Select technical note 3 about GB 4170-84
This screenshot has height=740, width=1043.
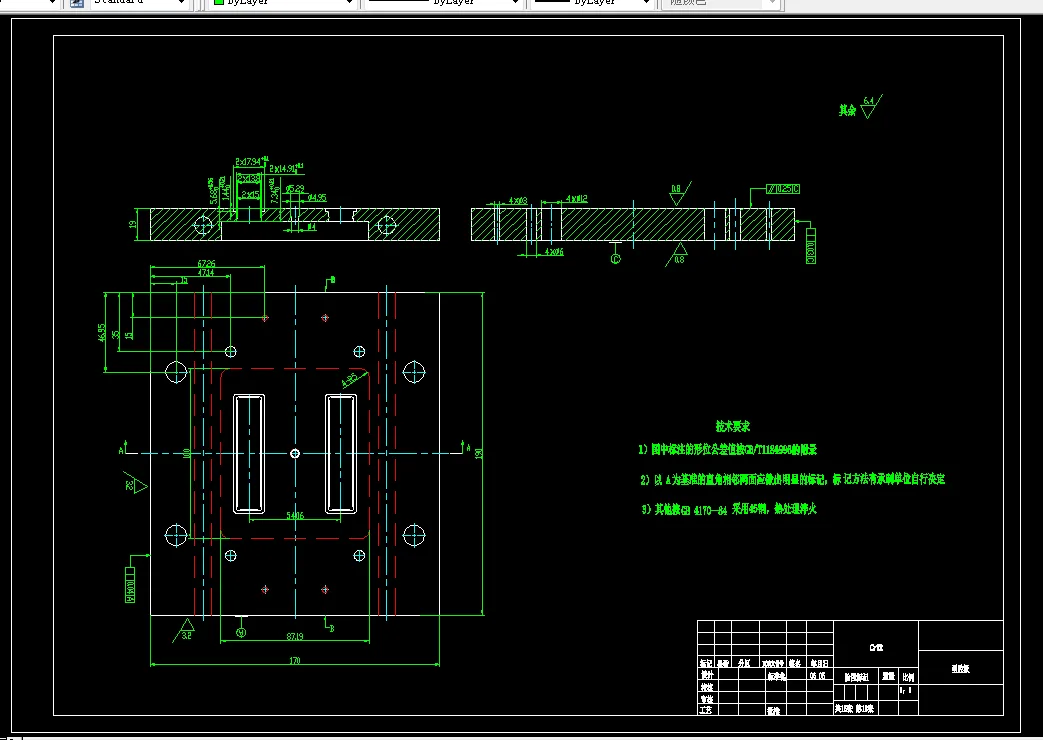point(728,510)
